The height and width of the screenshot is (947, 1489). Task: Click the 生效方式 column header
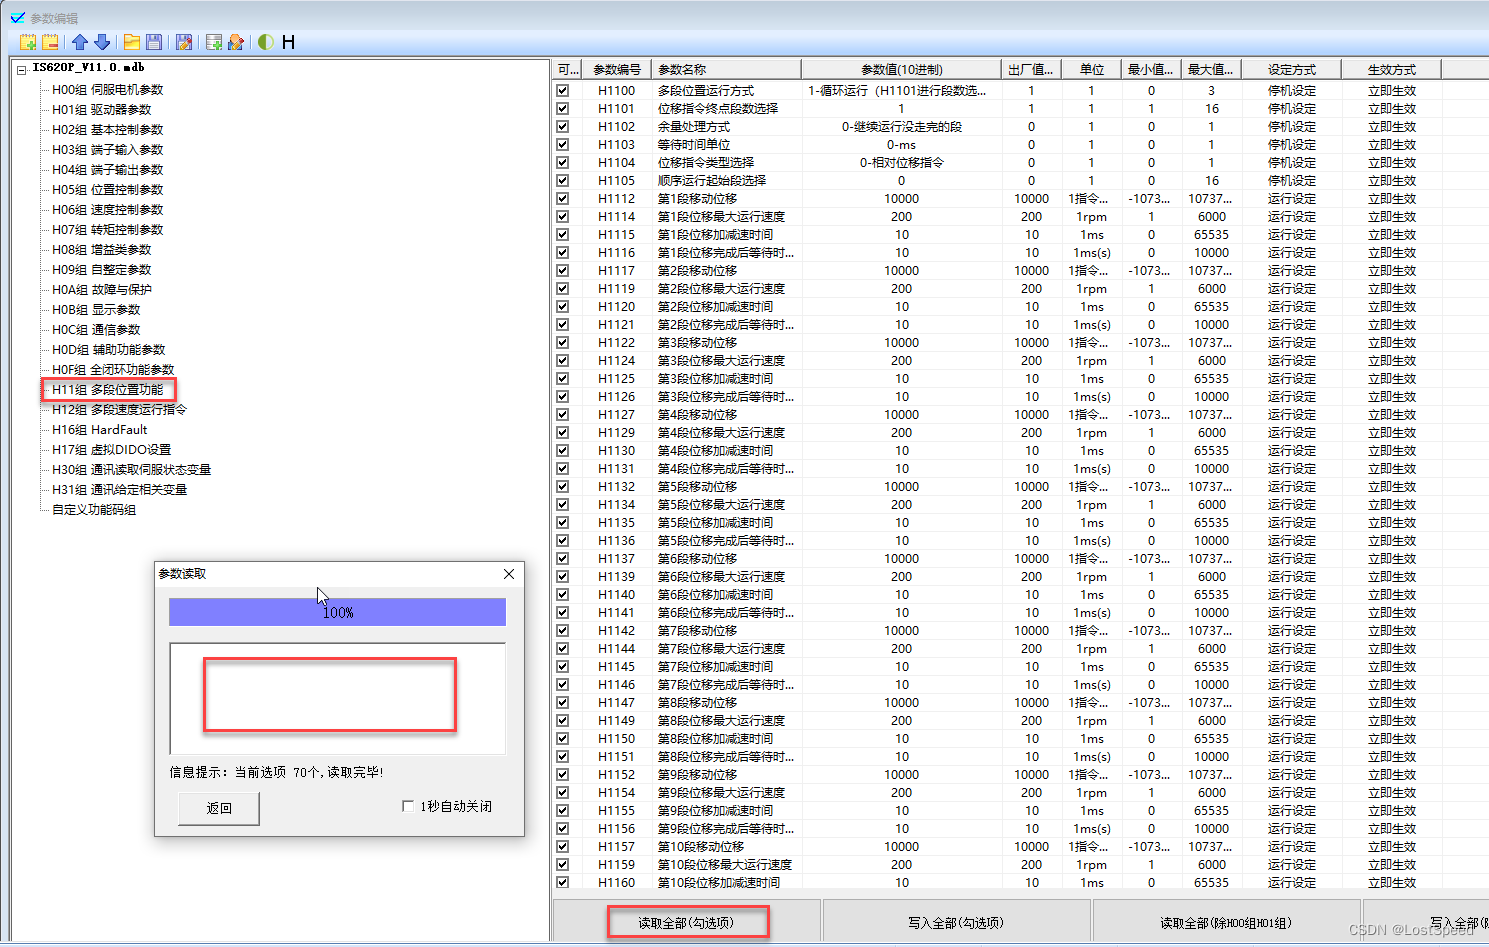(1392, 70)
